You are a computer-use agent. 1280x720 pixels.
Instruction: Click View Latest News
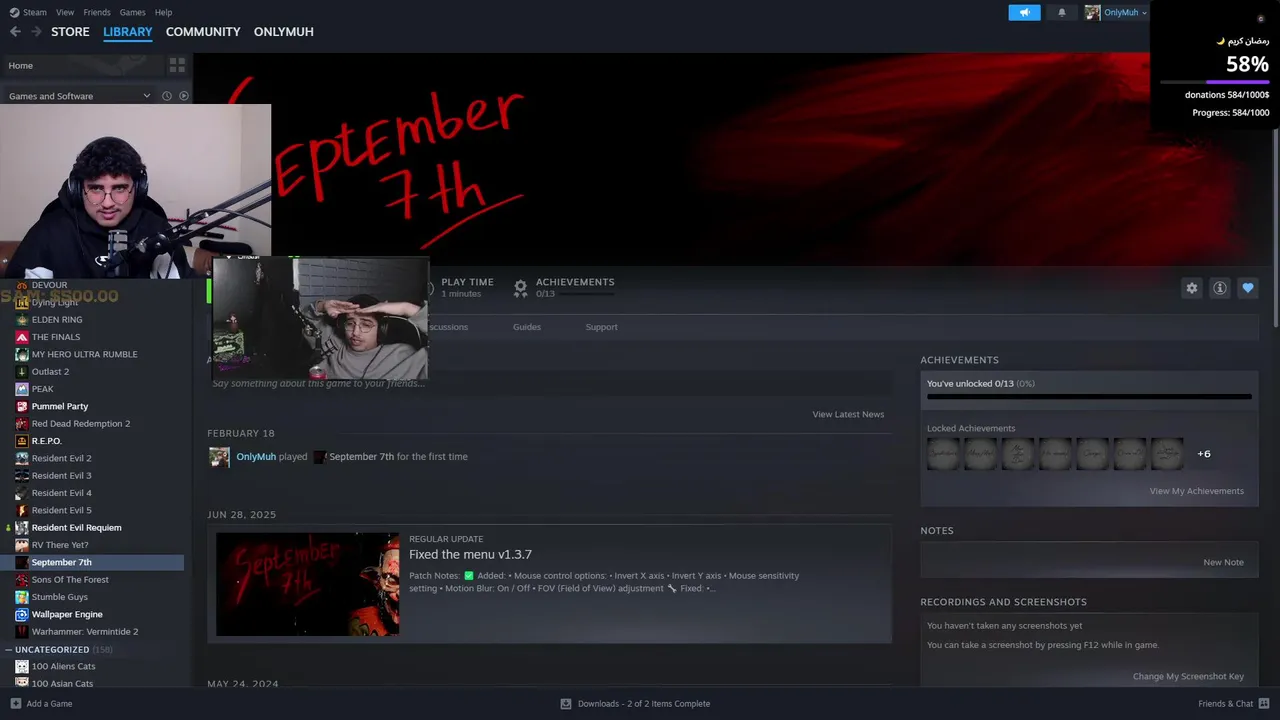coord(848,414)
